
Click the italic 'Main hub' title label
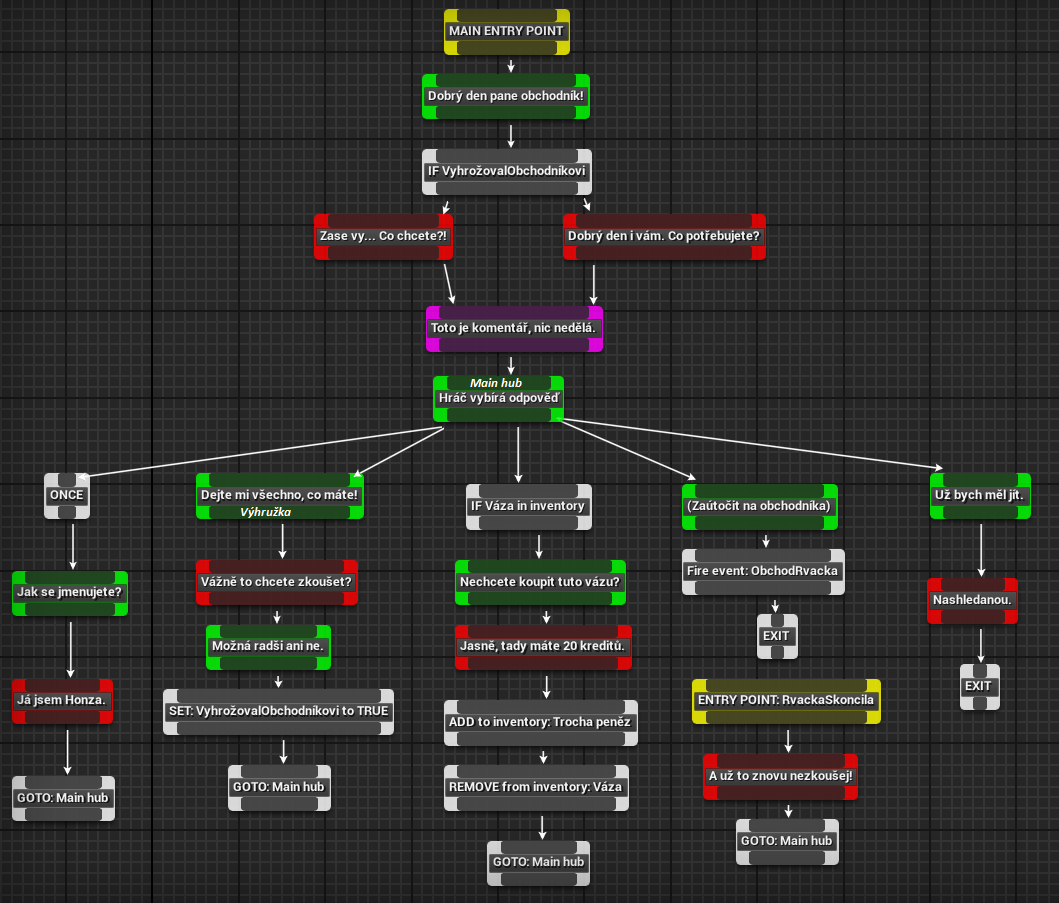pyautogui.click(x=496, y=383)
